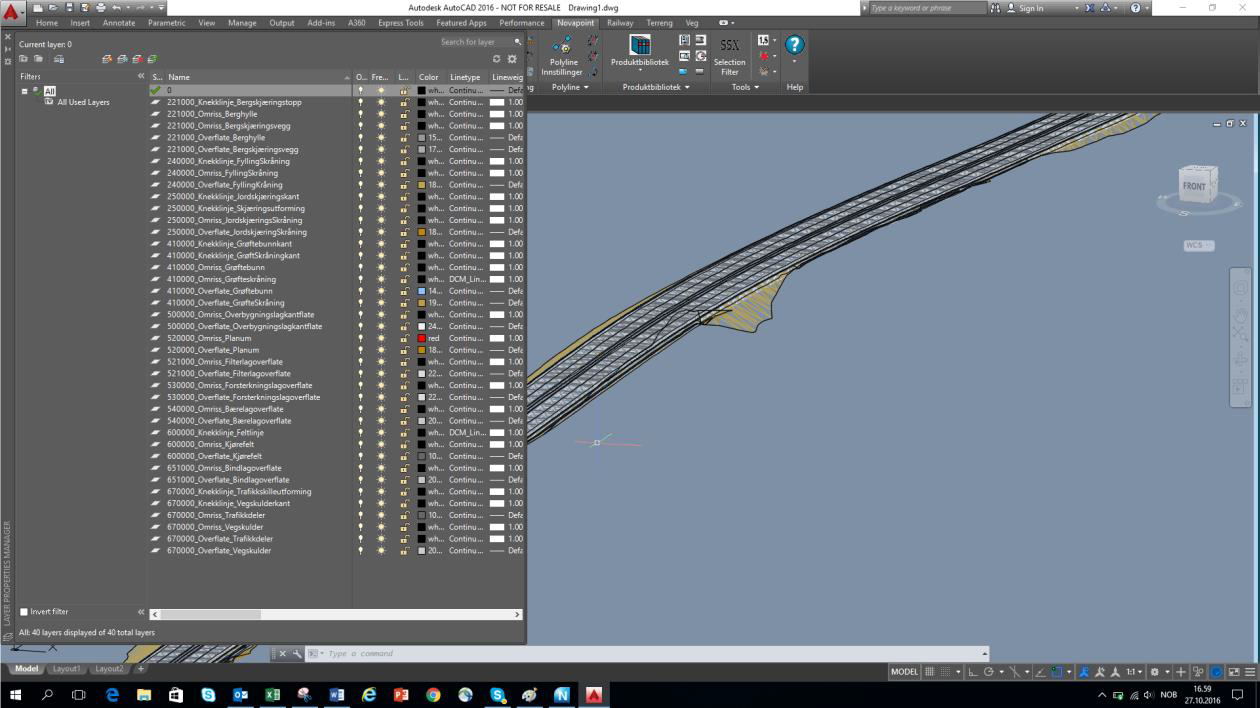Open the AutoCAD application menu button
This screenshot has height=708, width=1260.
(x=13, y=14)
